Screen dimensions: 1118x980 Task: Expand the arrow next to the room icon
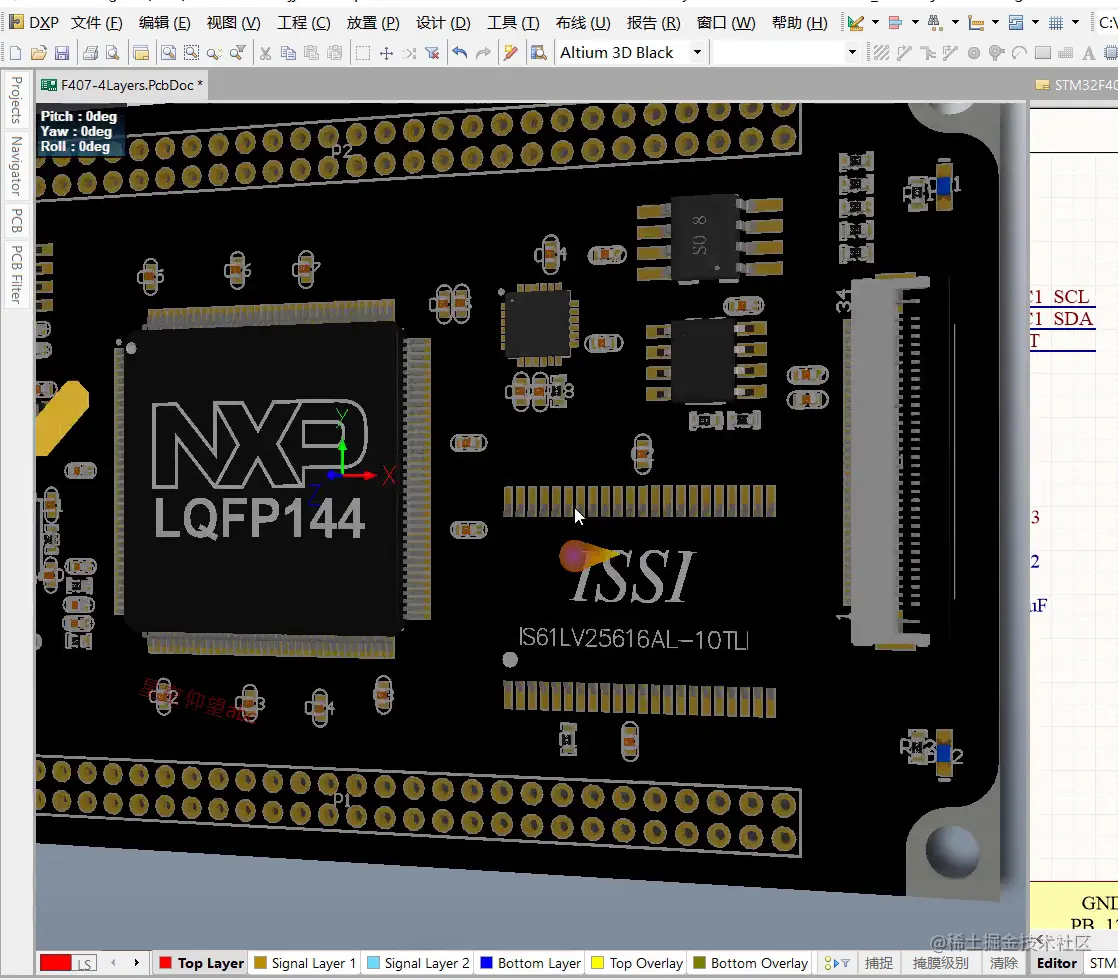[x=1035, y=23]
